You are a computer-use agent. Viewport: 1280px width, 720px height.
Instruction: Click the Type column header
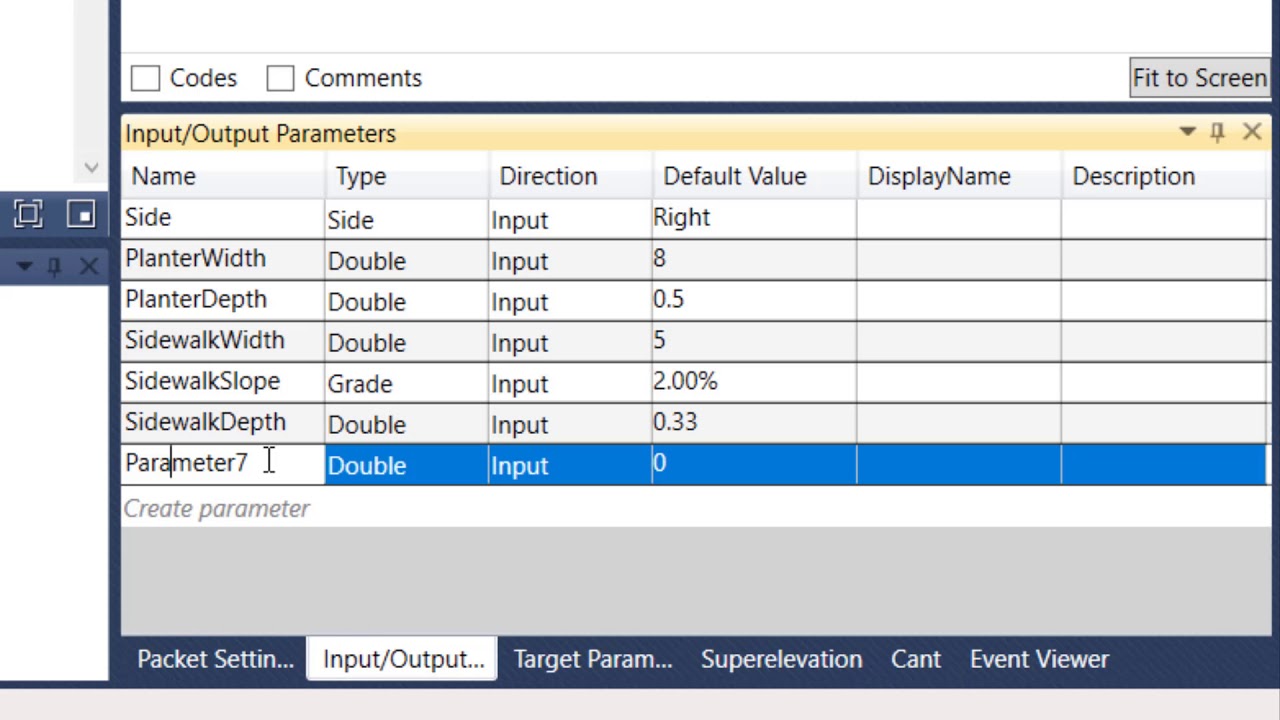click(407, 176)
